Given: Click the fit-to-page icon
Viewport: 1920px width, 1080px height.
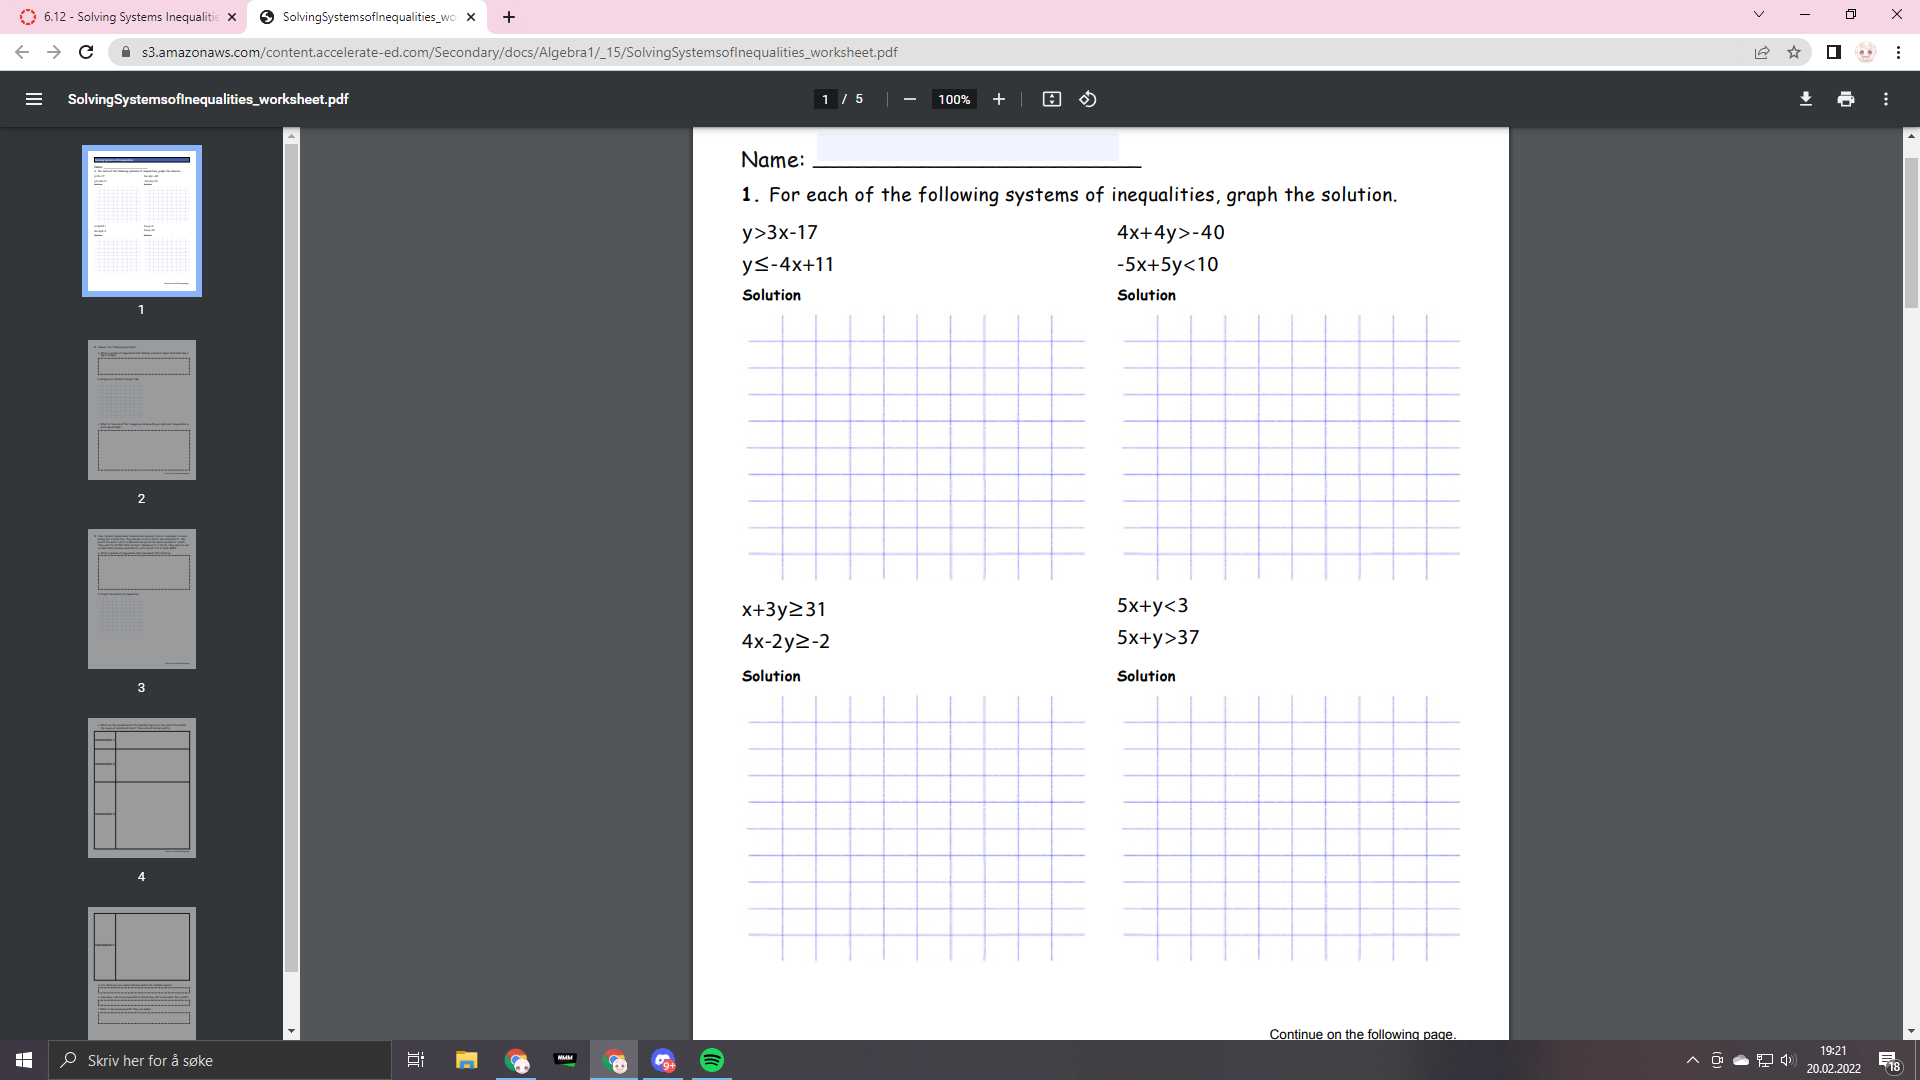Looking at the screenshot, I should point(1051,99).
